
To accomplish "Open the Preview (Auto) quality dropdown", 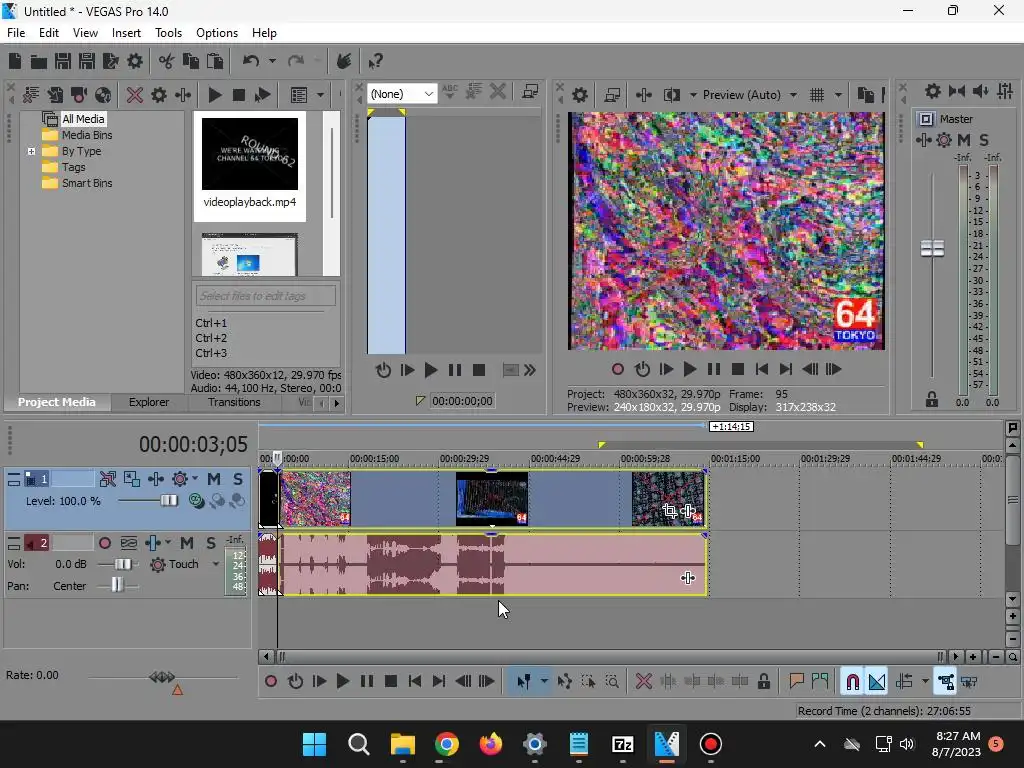I will pos(793,95).
